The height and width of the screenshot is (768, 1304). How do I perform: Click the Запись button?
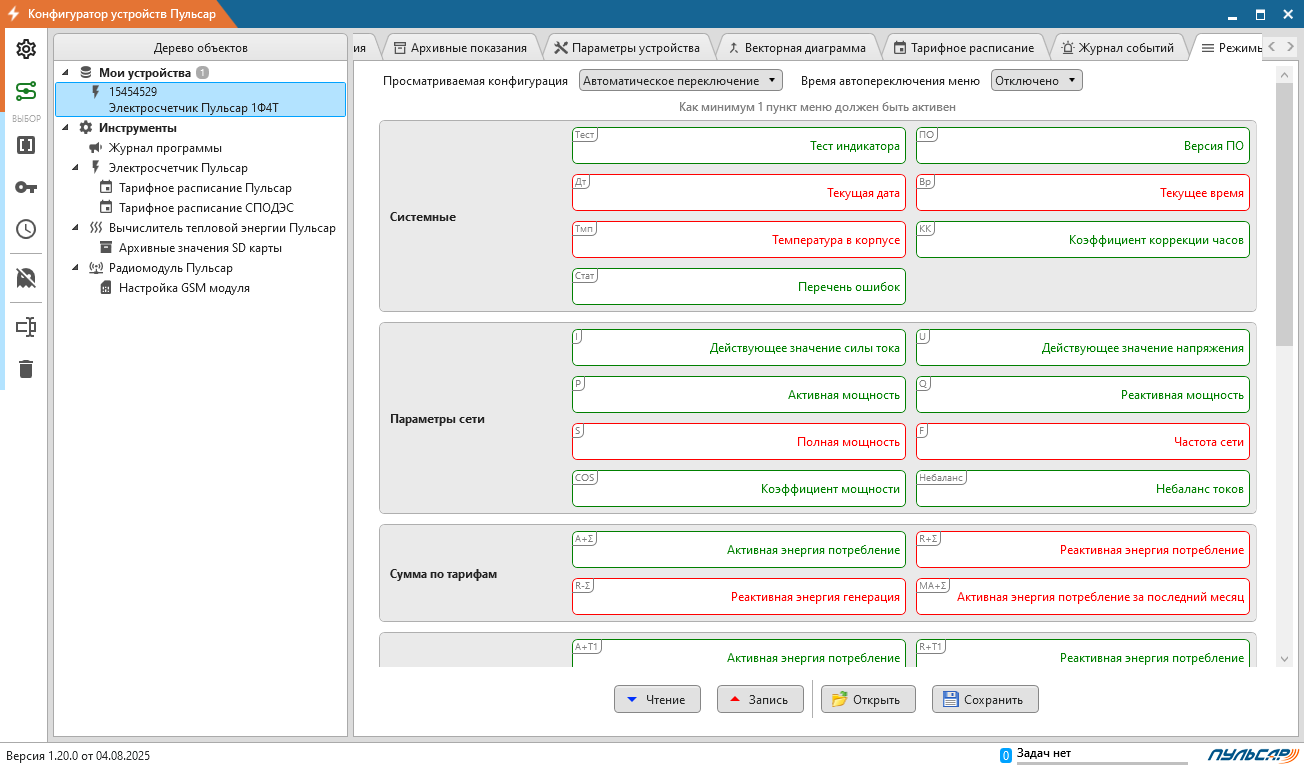click(760, 699)
